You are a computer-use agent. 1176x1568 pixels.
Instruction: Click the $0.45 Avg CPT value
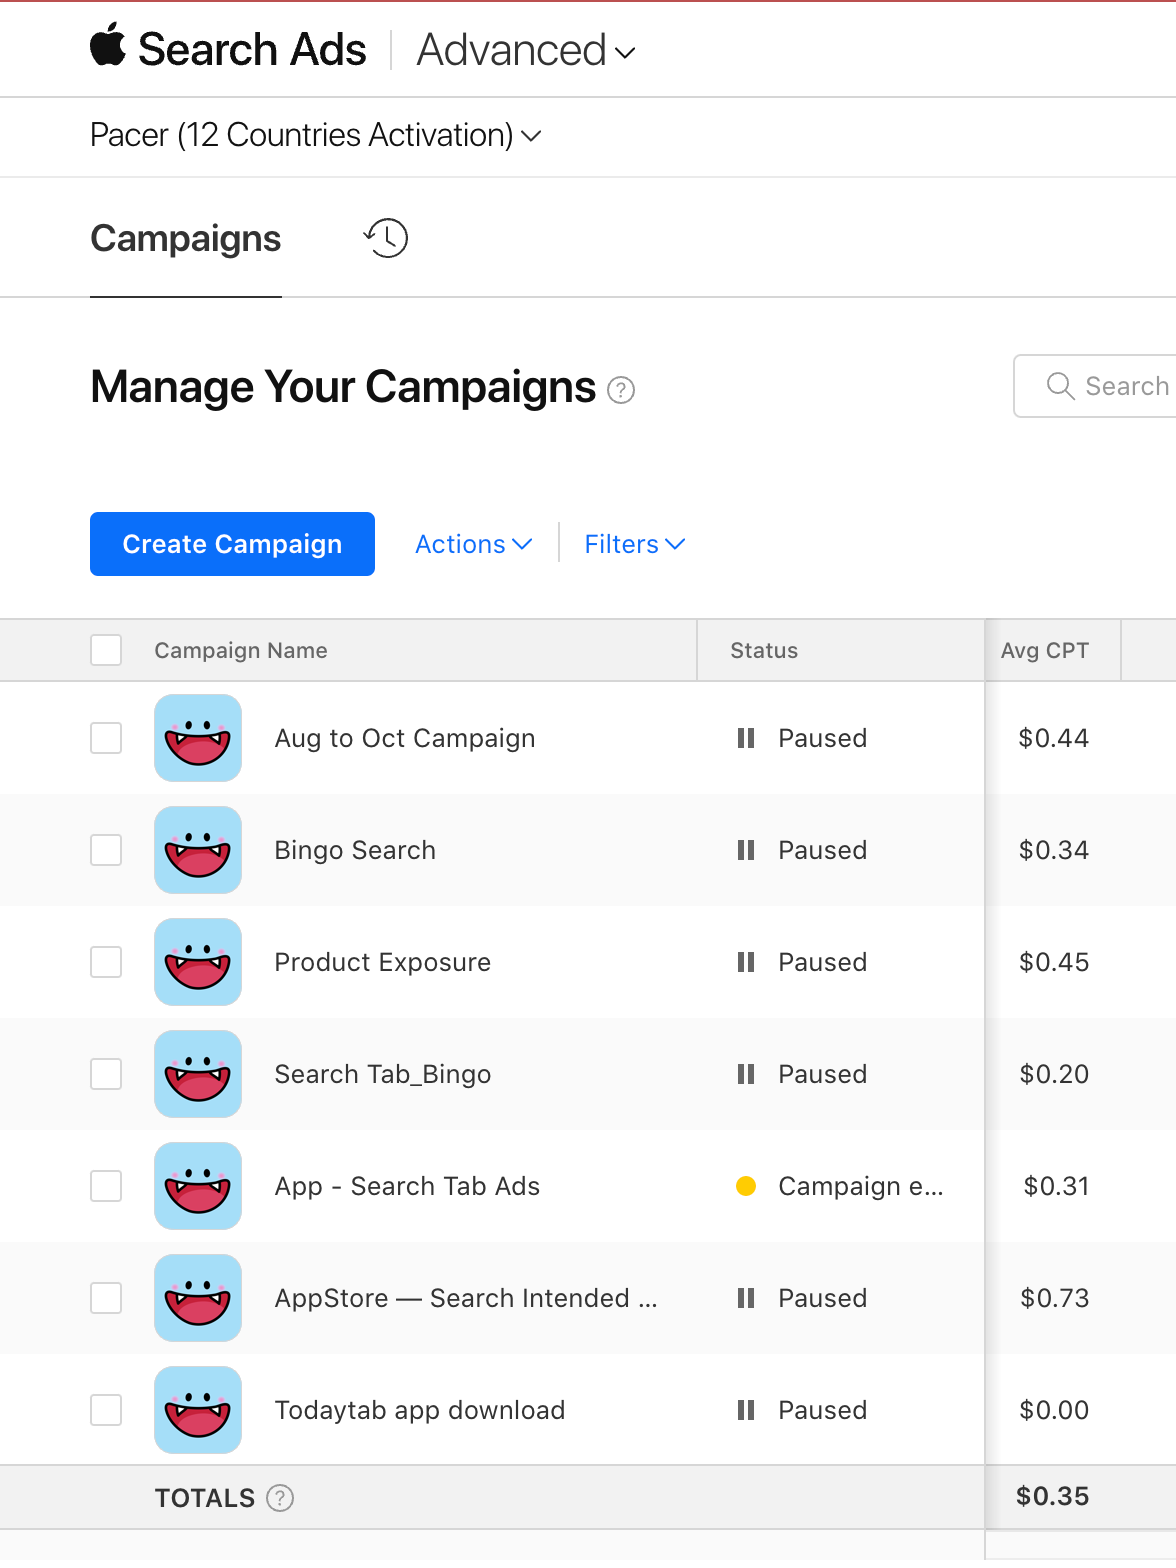tap(1054, 962)
